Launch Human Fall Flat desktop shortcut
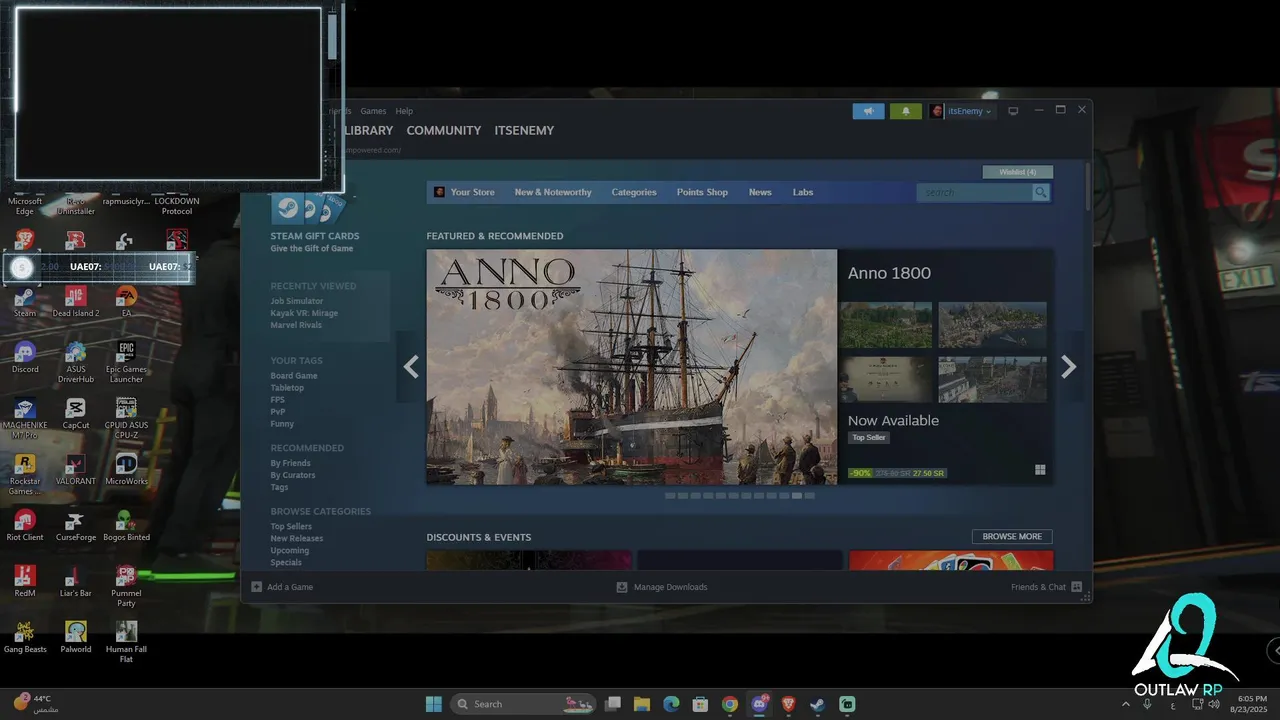 (x=126, y=642)
